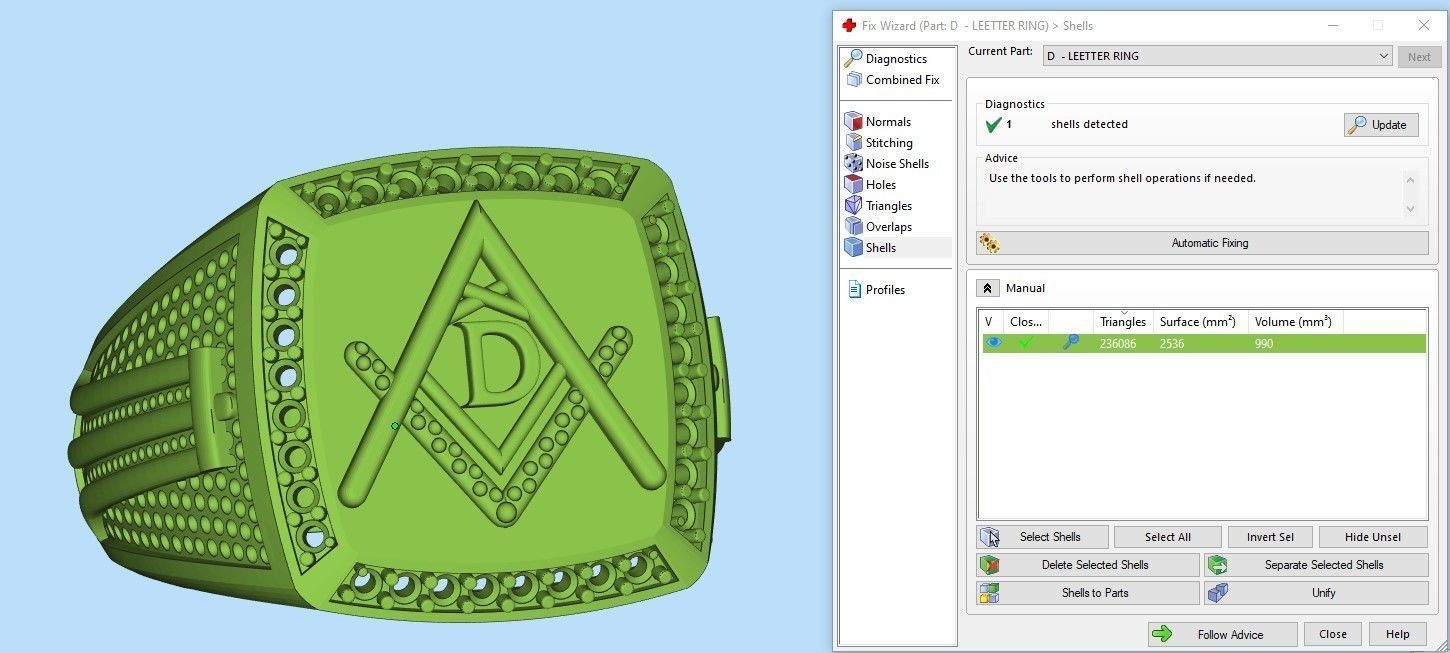Screen dimensions: 1450x653
Task: Delete Selected Shells
Action: tap(1088, 565)
